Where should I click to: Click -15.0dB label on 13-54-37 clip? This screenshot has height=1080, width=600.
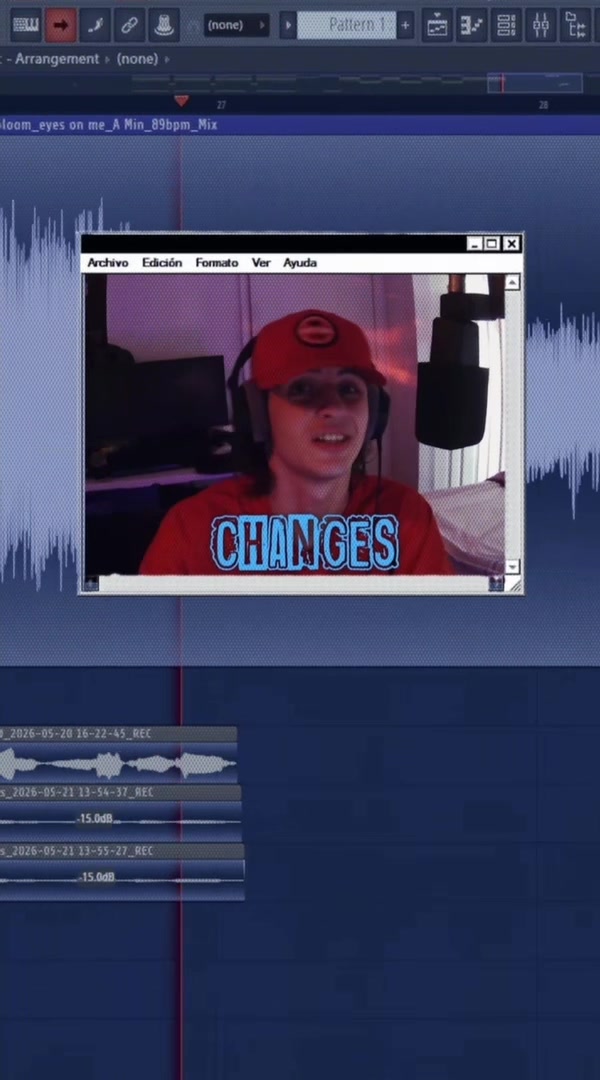tap(96, 819)
